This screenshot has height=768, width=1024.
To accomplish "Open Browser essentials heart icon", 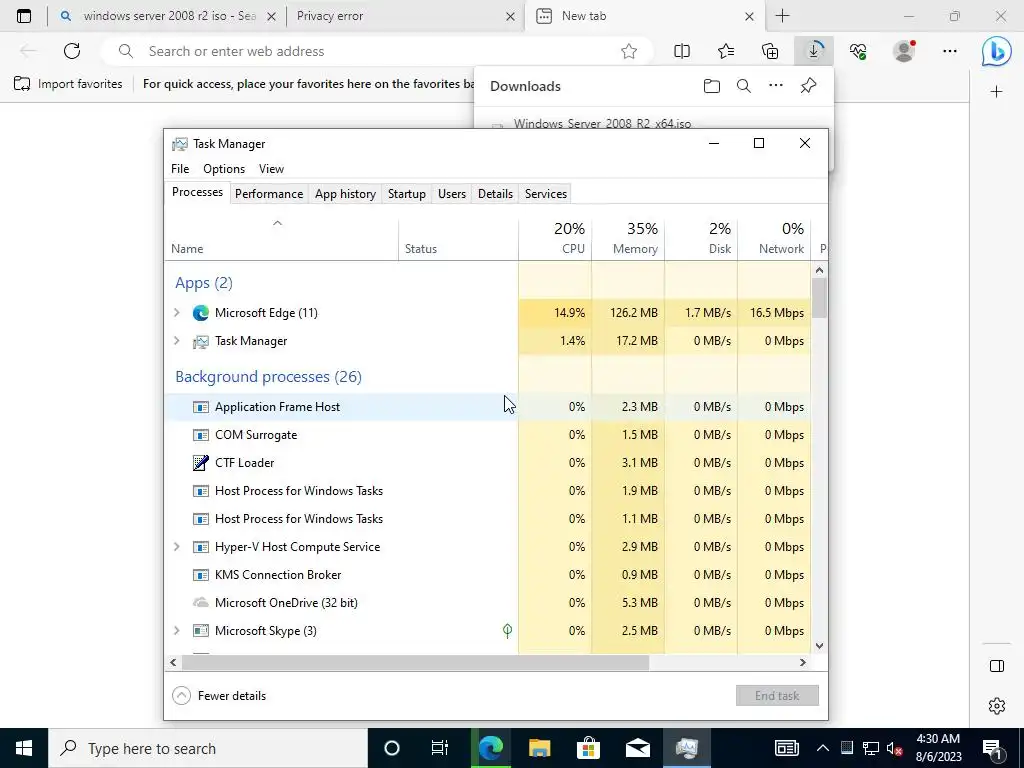I will click(x=858, y=51).
